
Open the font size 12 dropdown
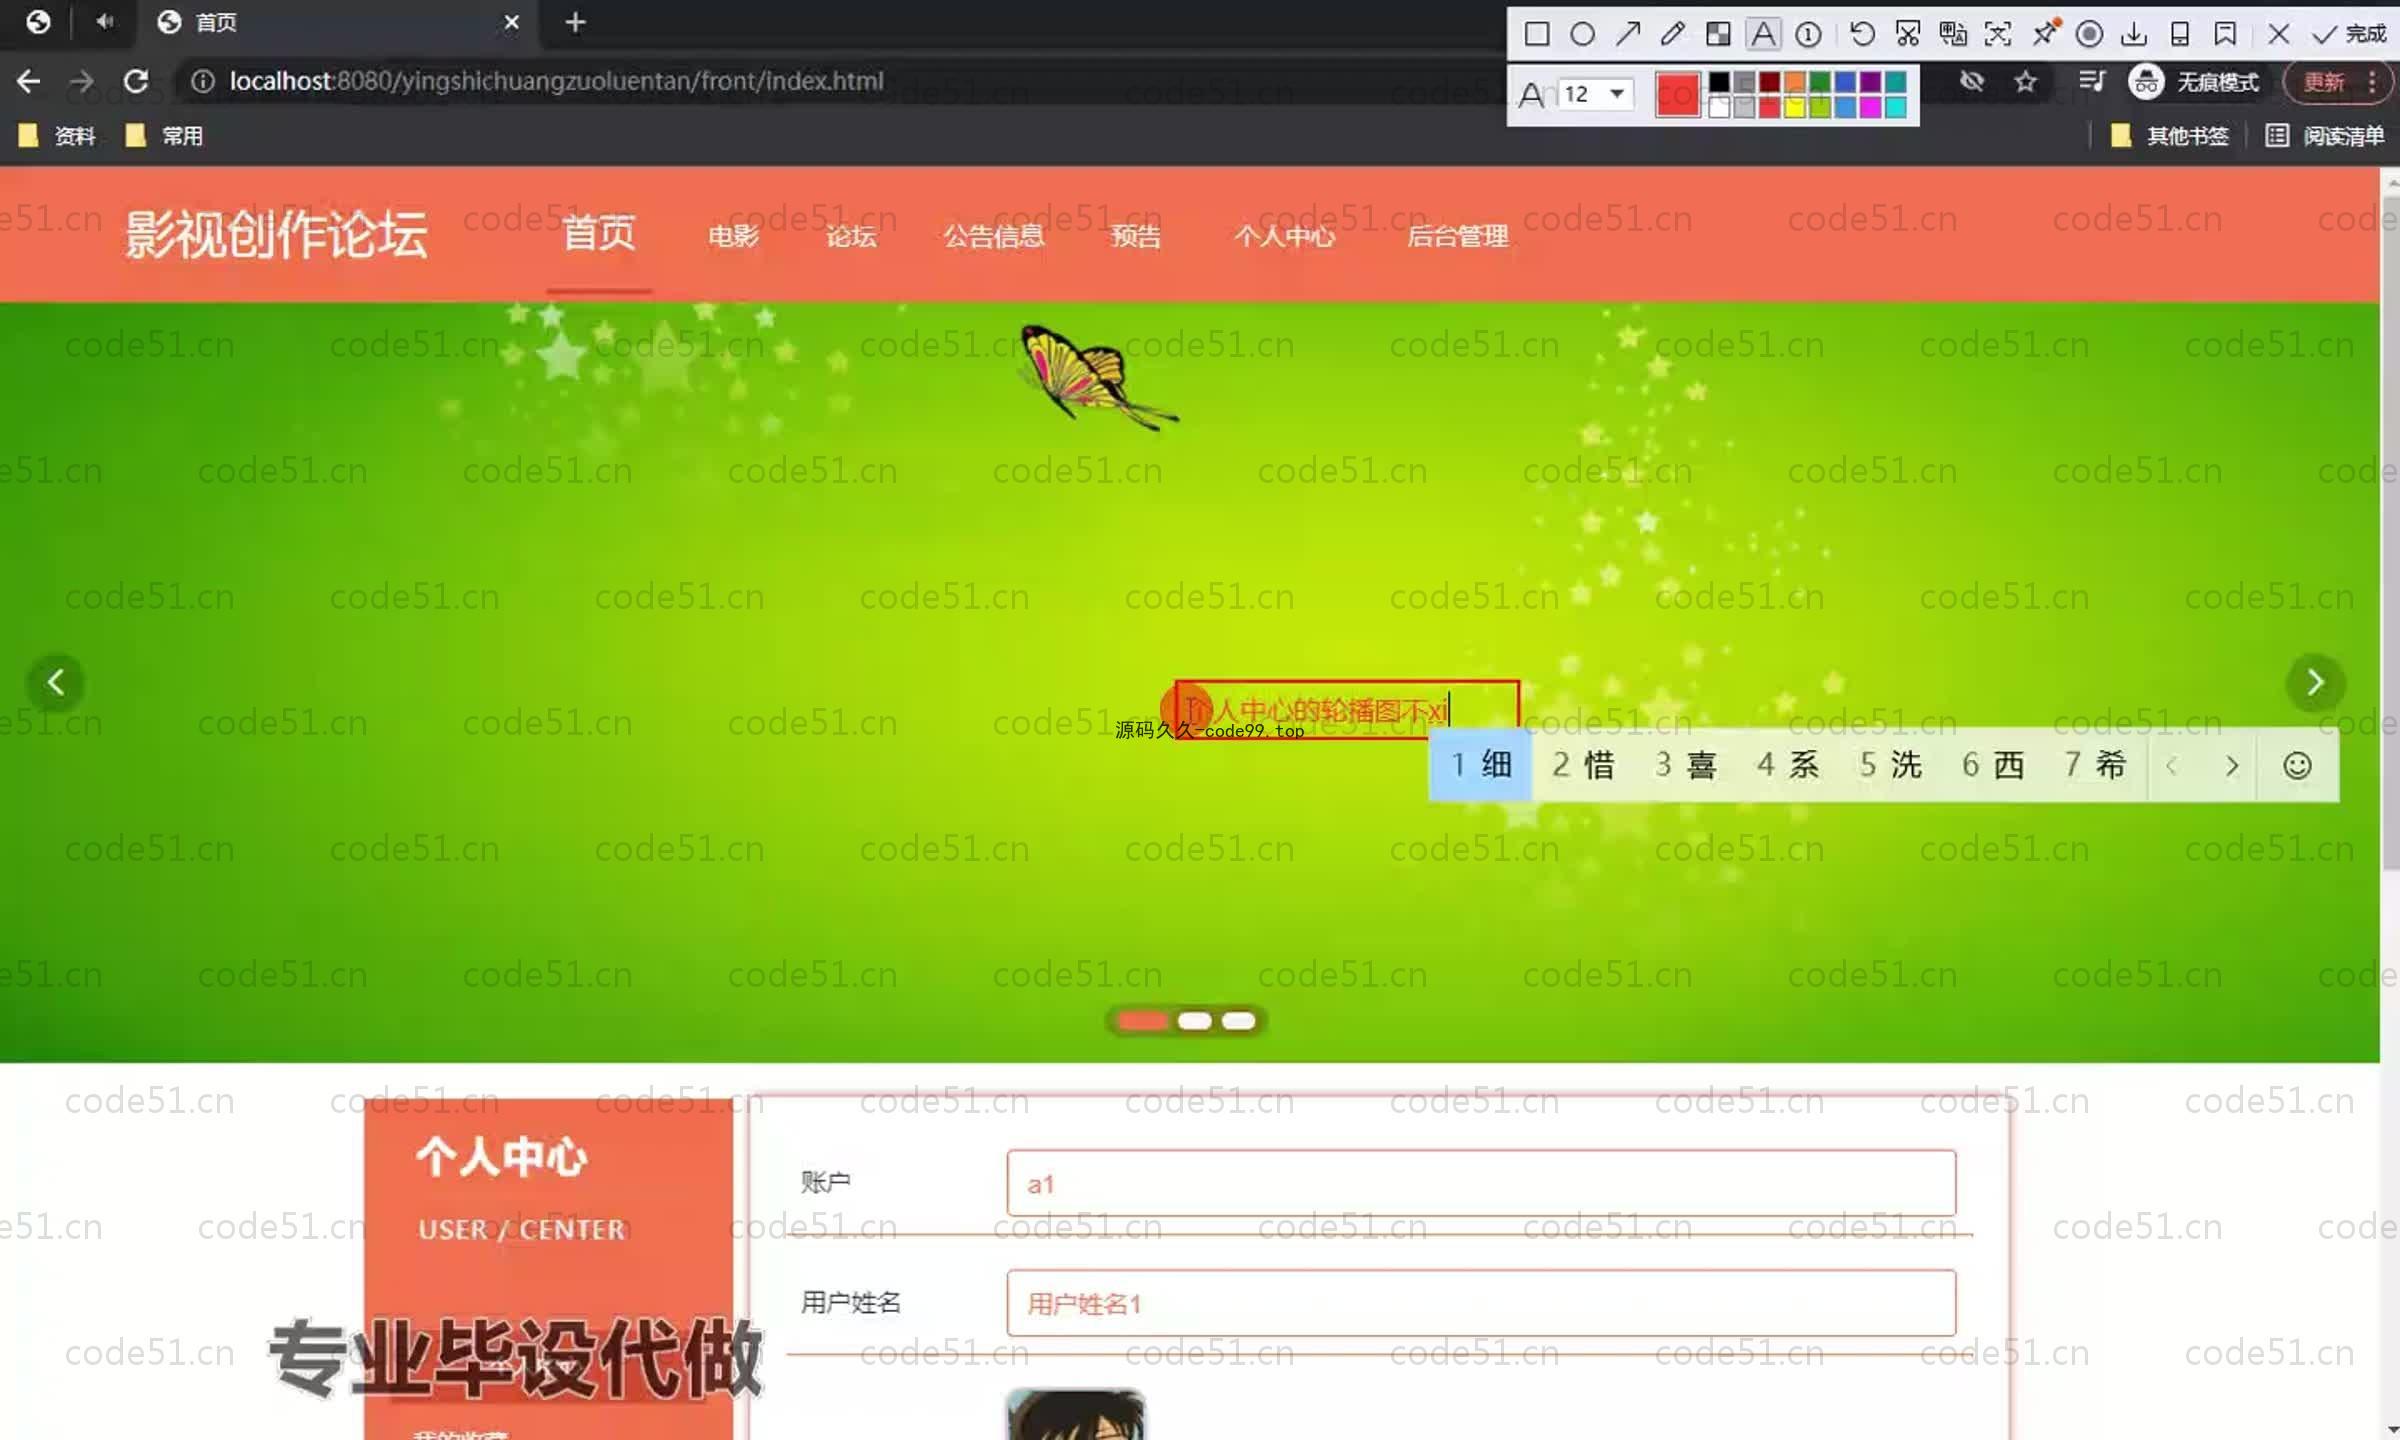1596,94
